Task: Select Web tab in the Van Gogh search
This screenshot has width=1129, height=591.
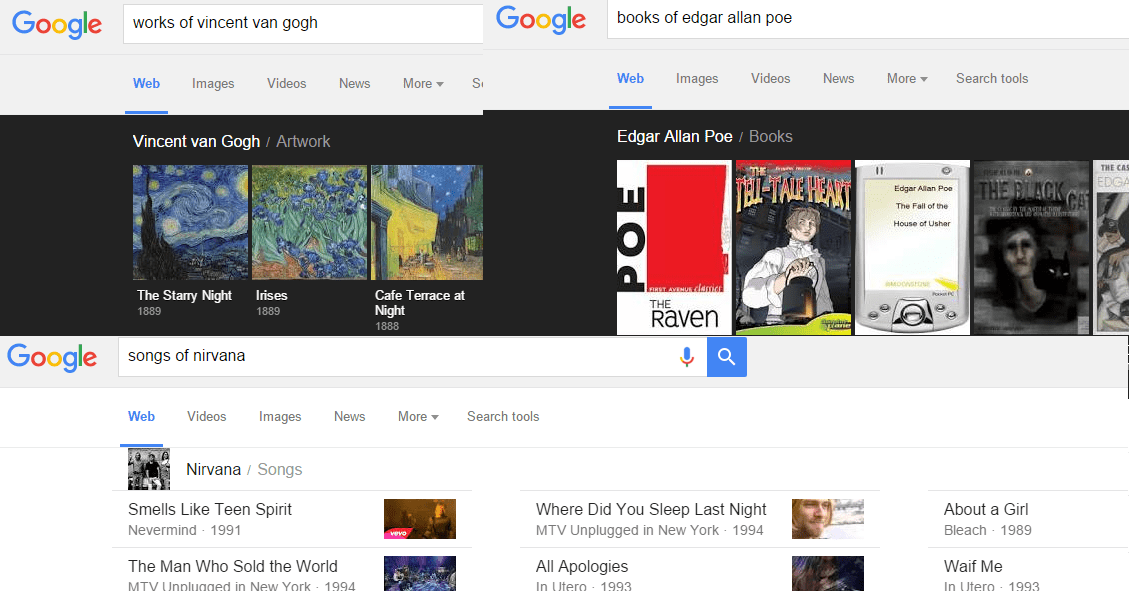Action: pos(146,84)
